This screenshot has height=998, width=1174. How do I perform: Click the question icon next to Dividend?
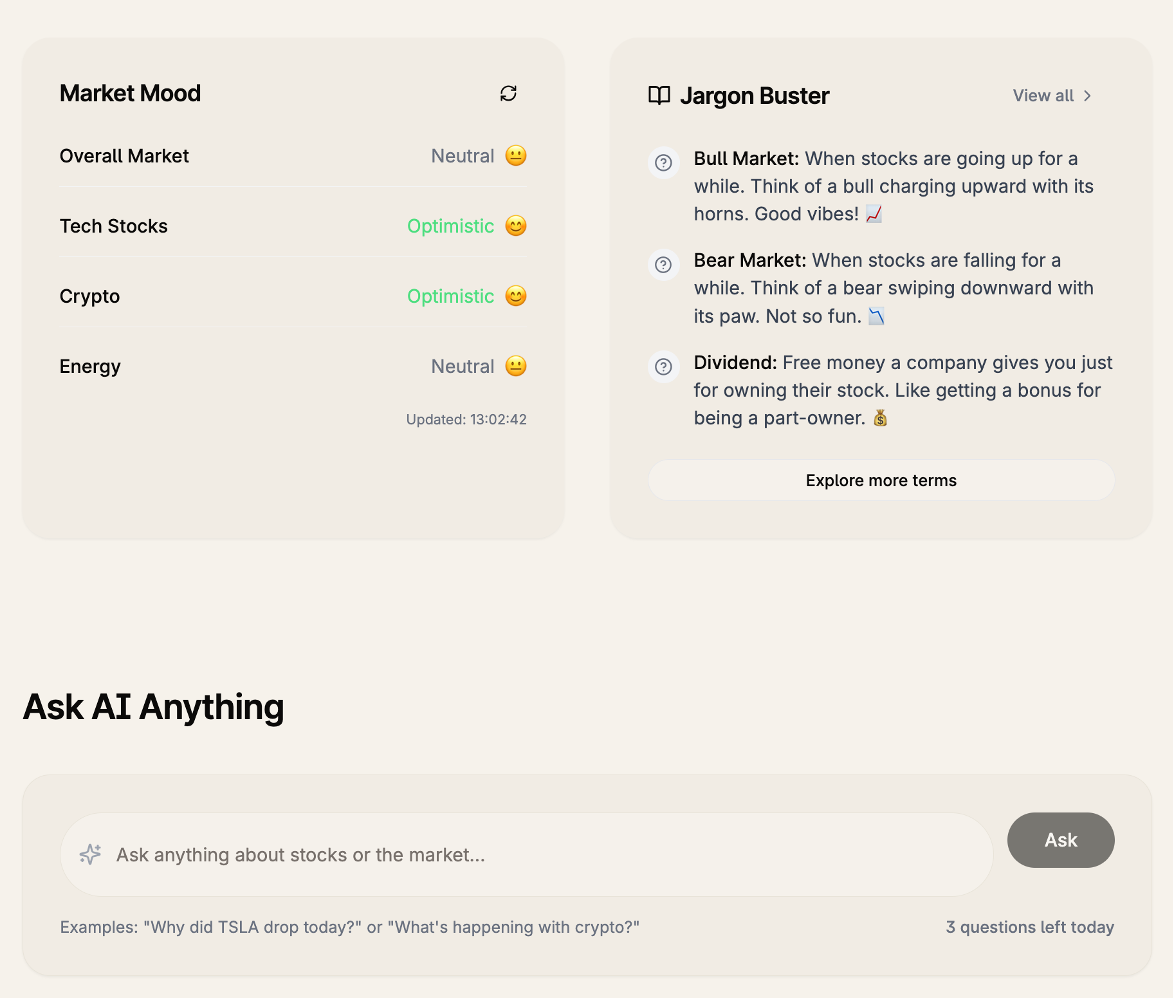click(662, 367)
